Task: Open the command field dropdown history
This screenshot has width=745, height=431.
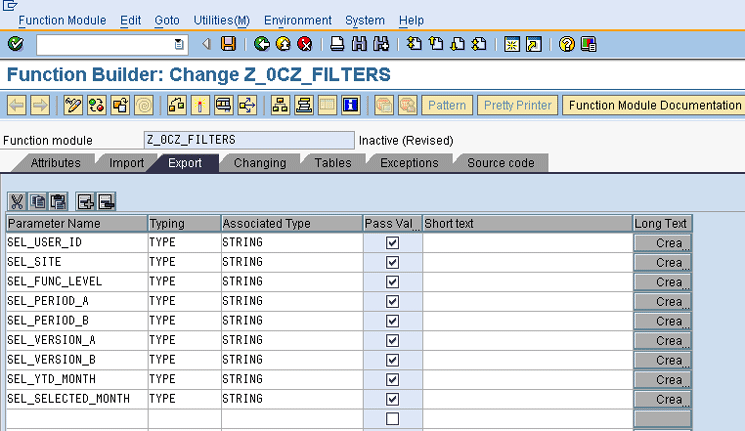Action: point(180,44)
